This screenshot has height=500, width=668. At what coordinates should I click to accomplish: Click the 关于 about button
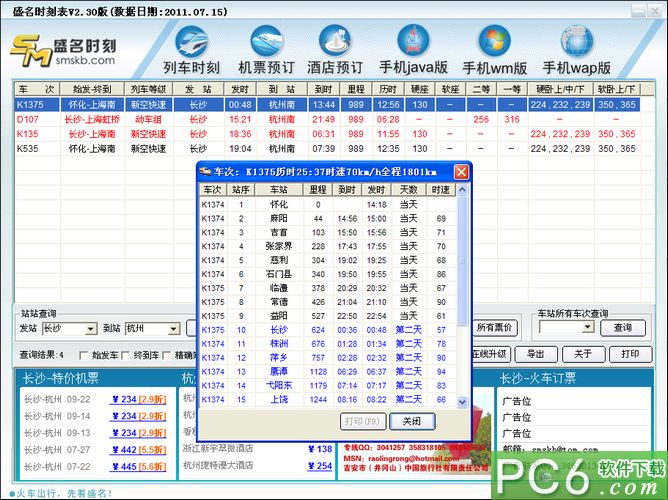pos(583,354)
